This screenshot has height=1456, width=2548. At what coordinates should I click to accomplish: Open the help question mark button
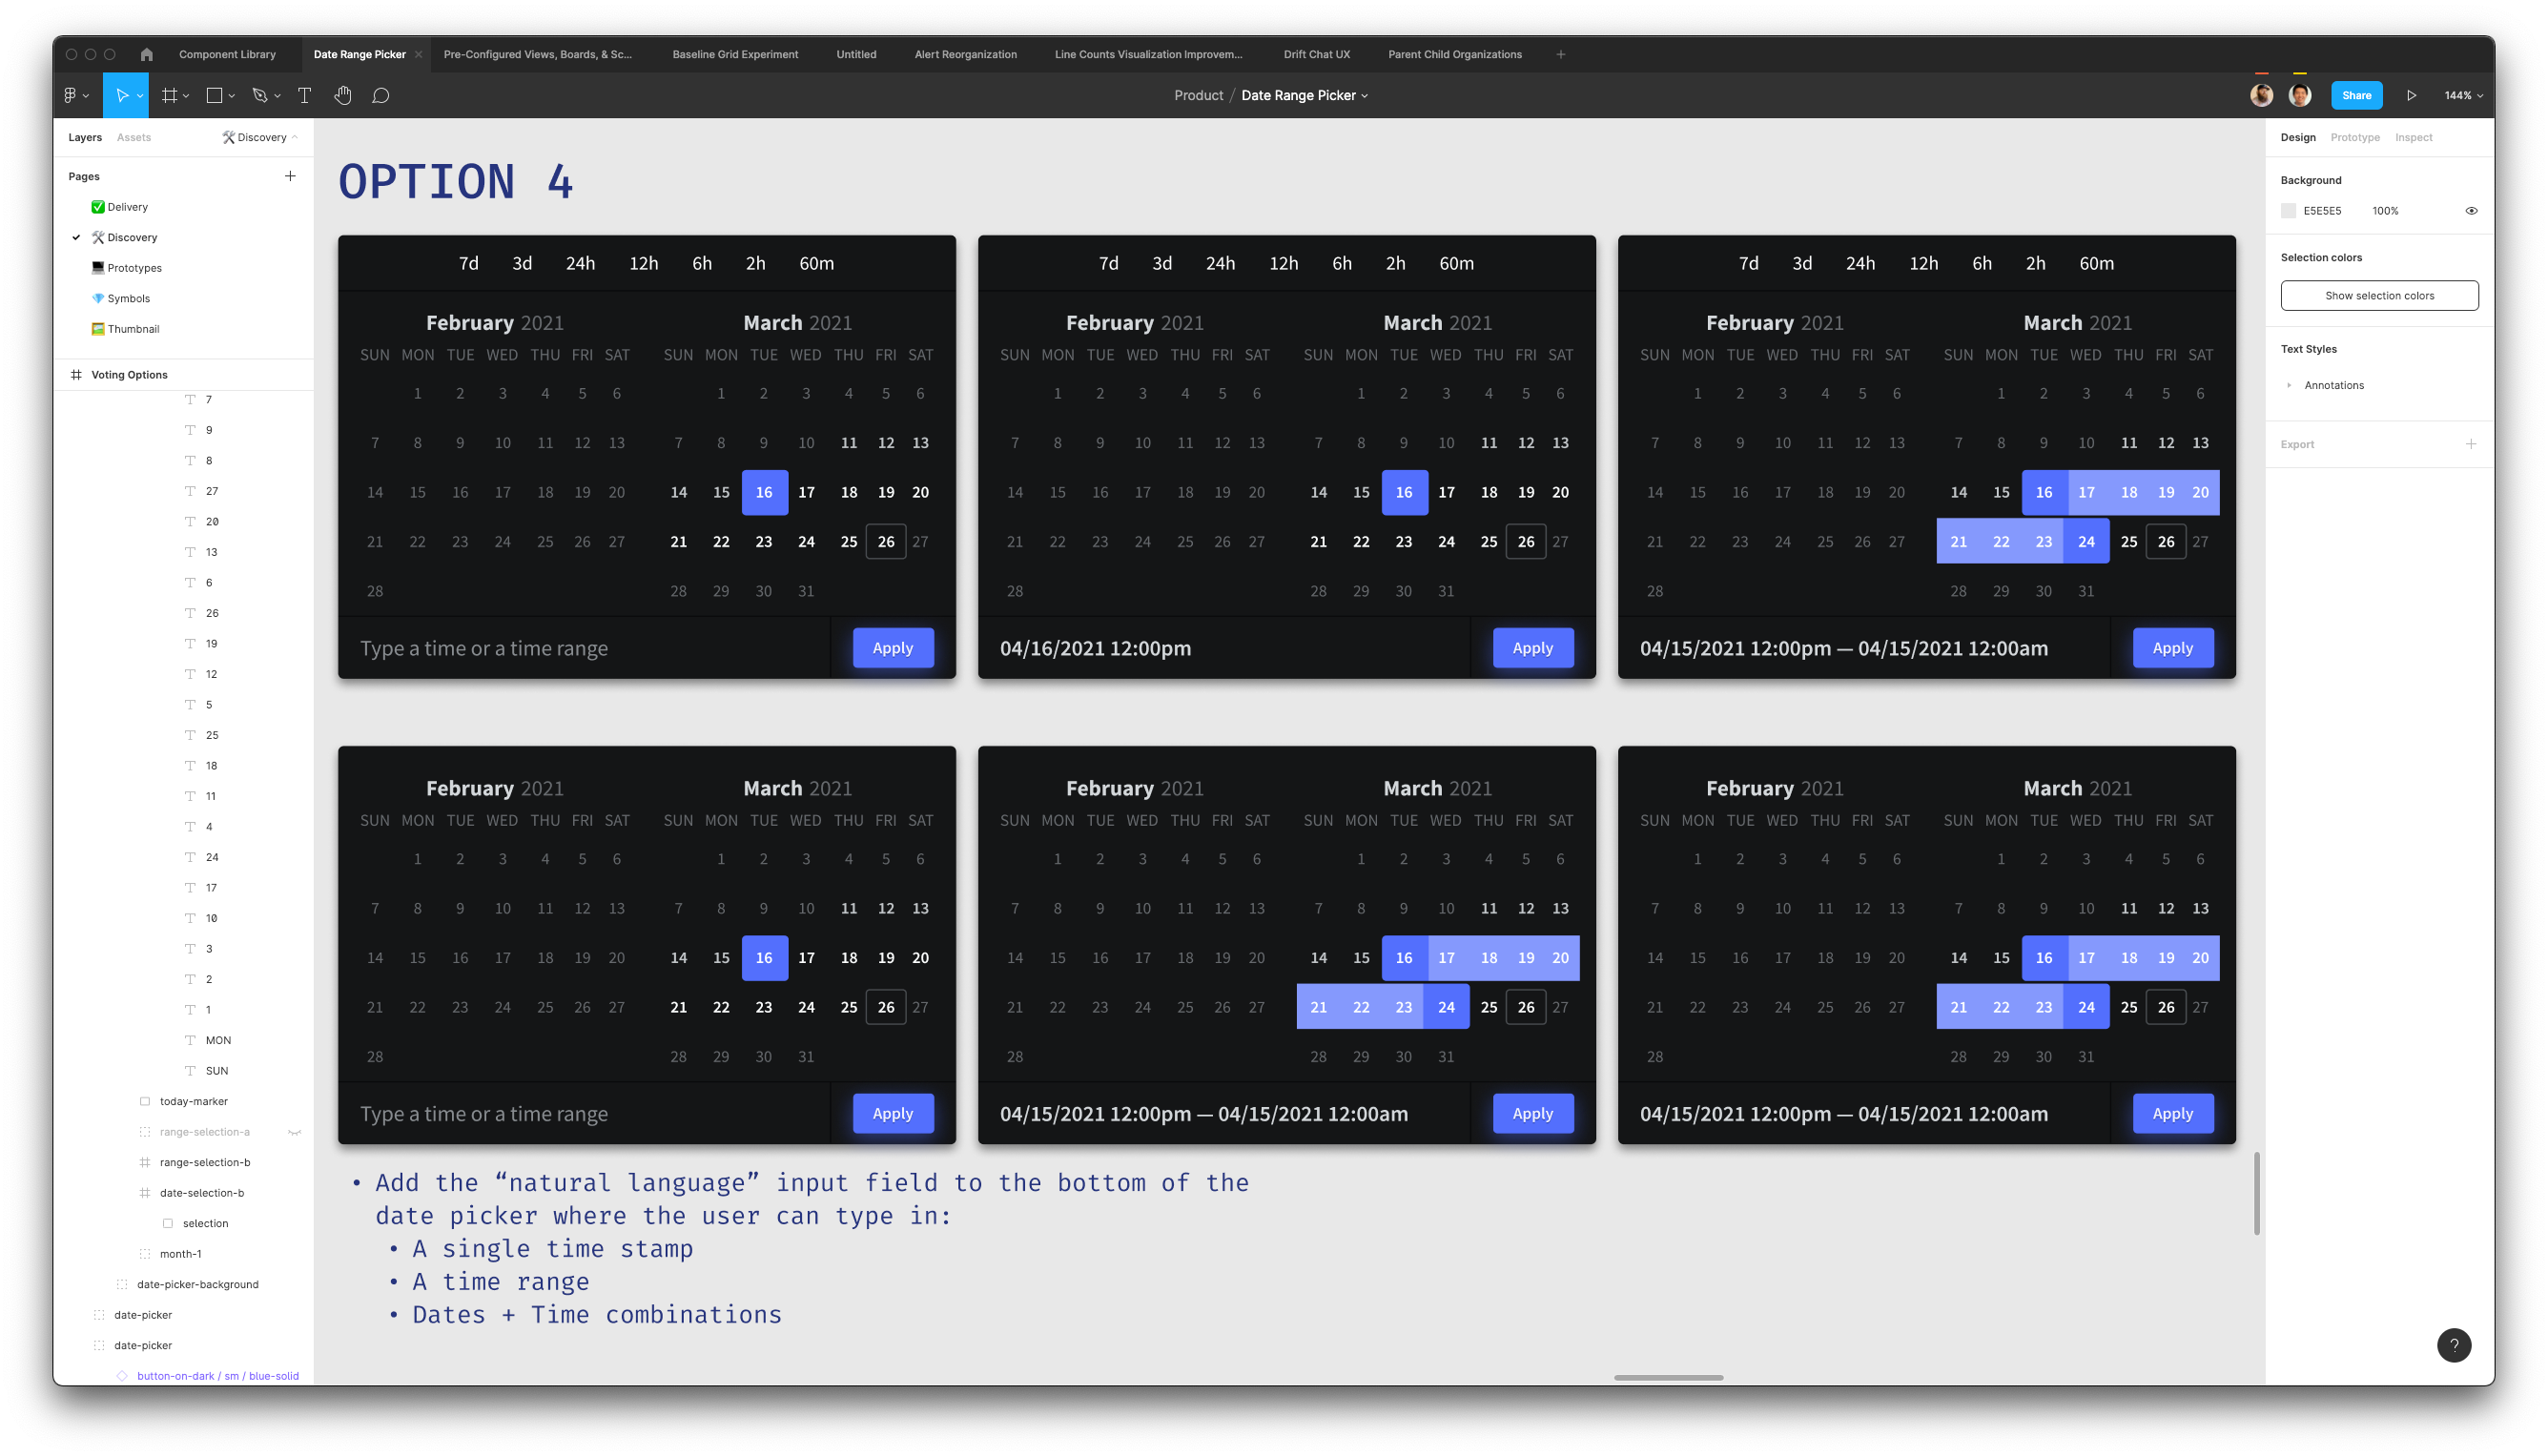pos(2453,1345)
